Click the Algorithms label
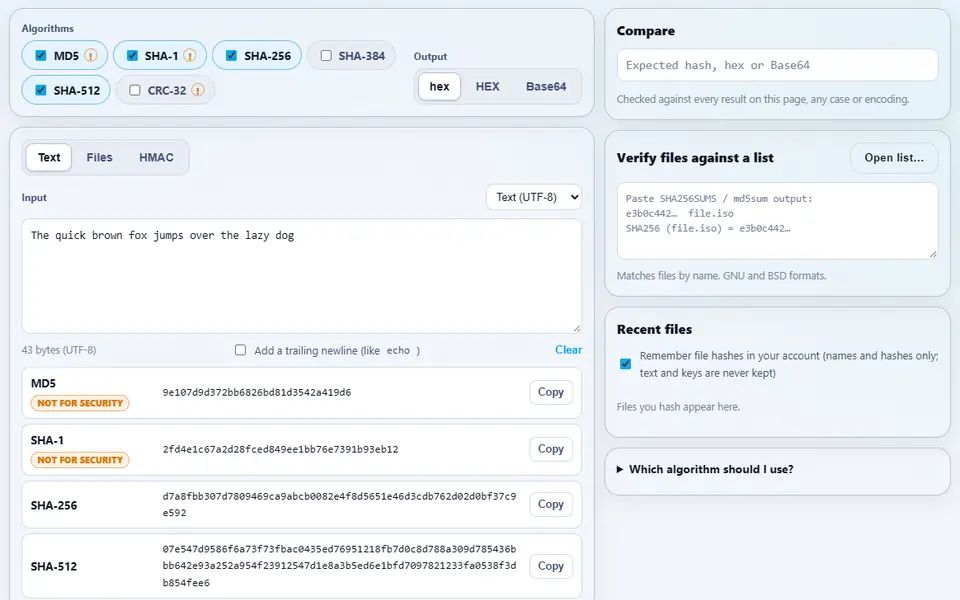Viewport: 960px width, 600px height. tap(48, 28)
